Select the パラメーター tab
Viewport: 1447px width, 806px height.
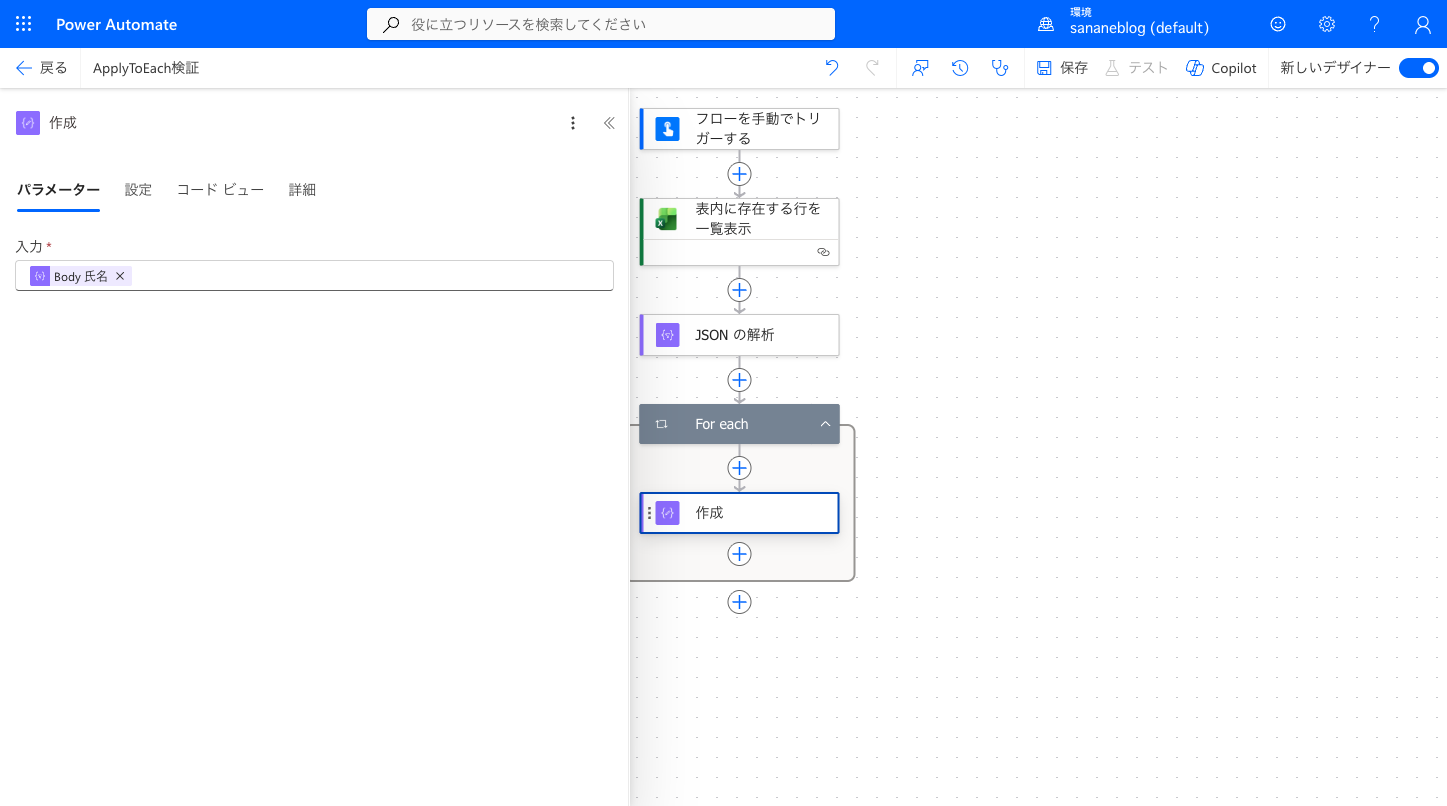(x=58, y=190)
